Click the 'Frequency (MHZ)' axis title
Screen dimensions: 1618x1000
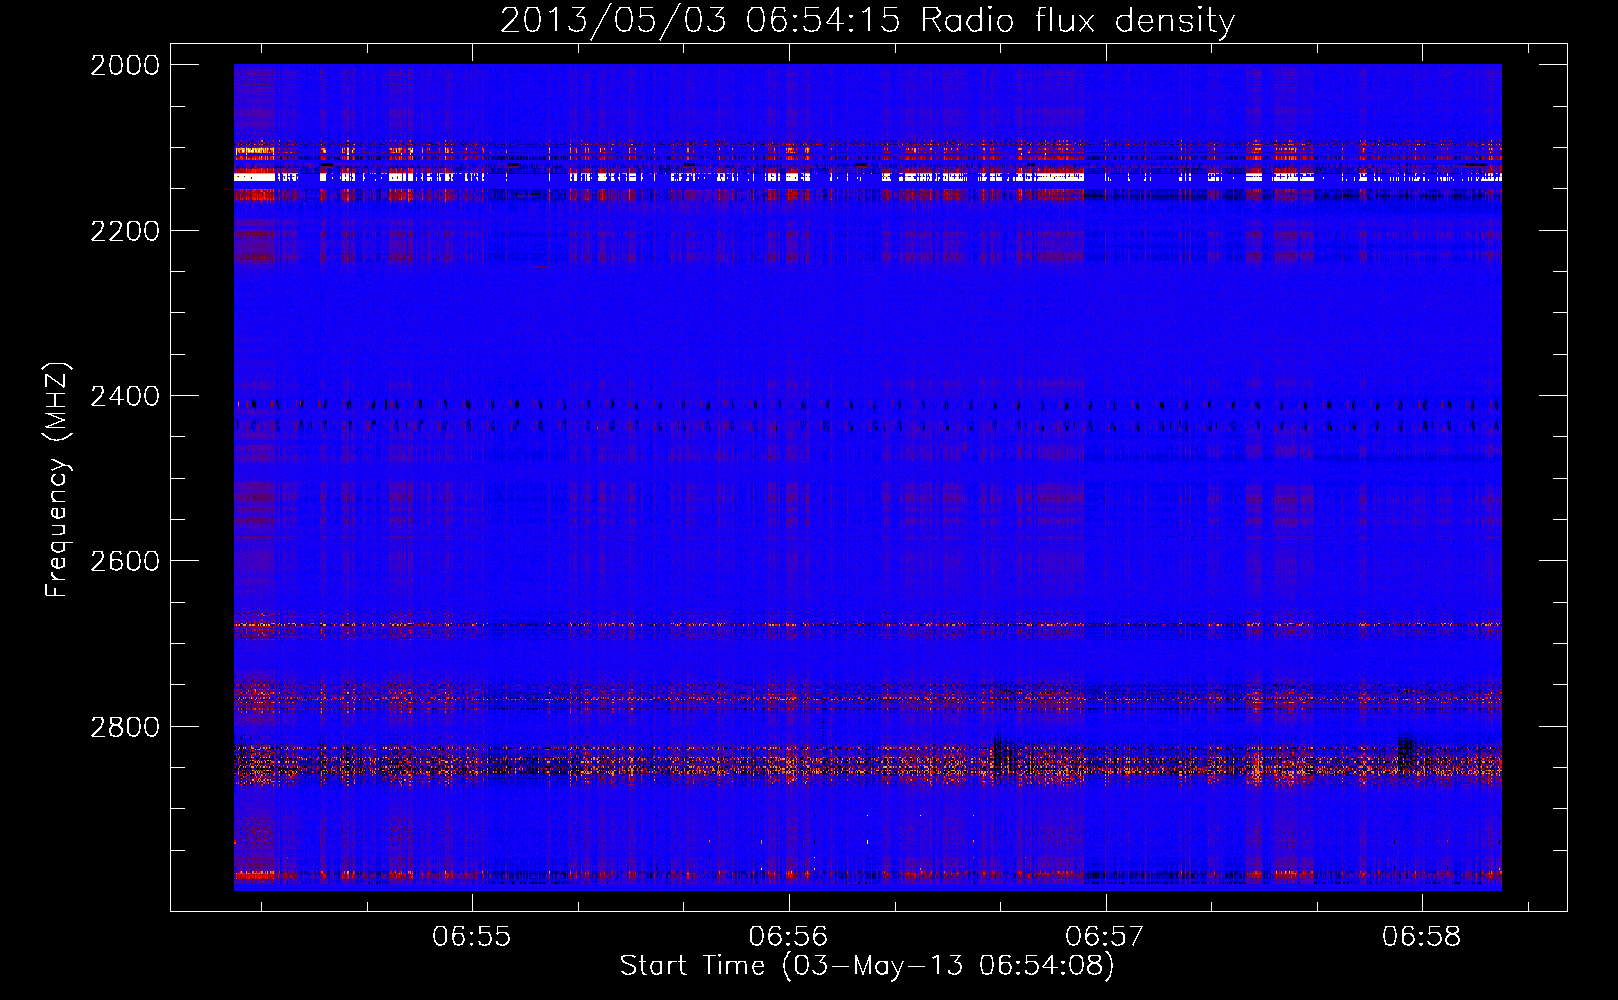pos(58,480)
